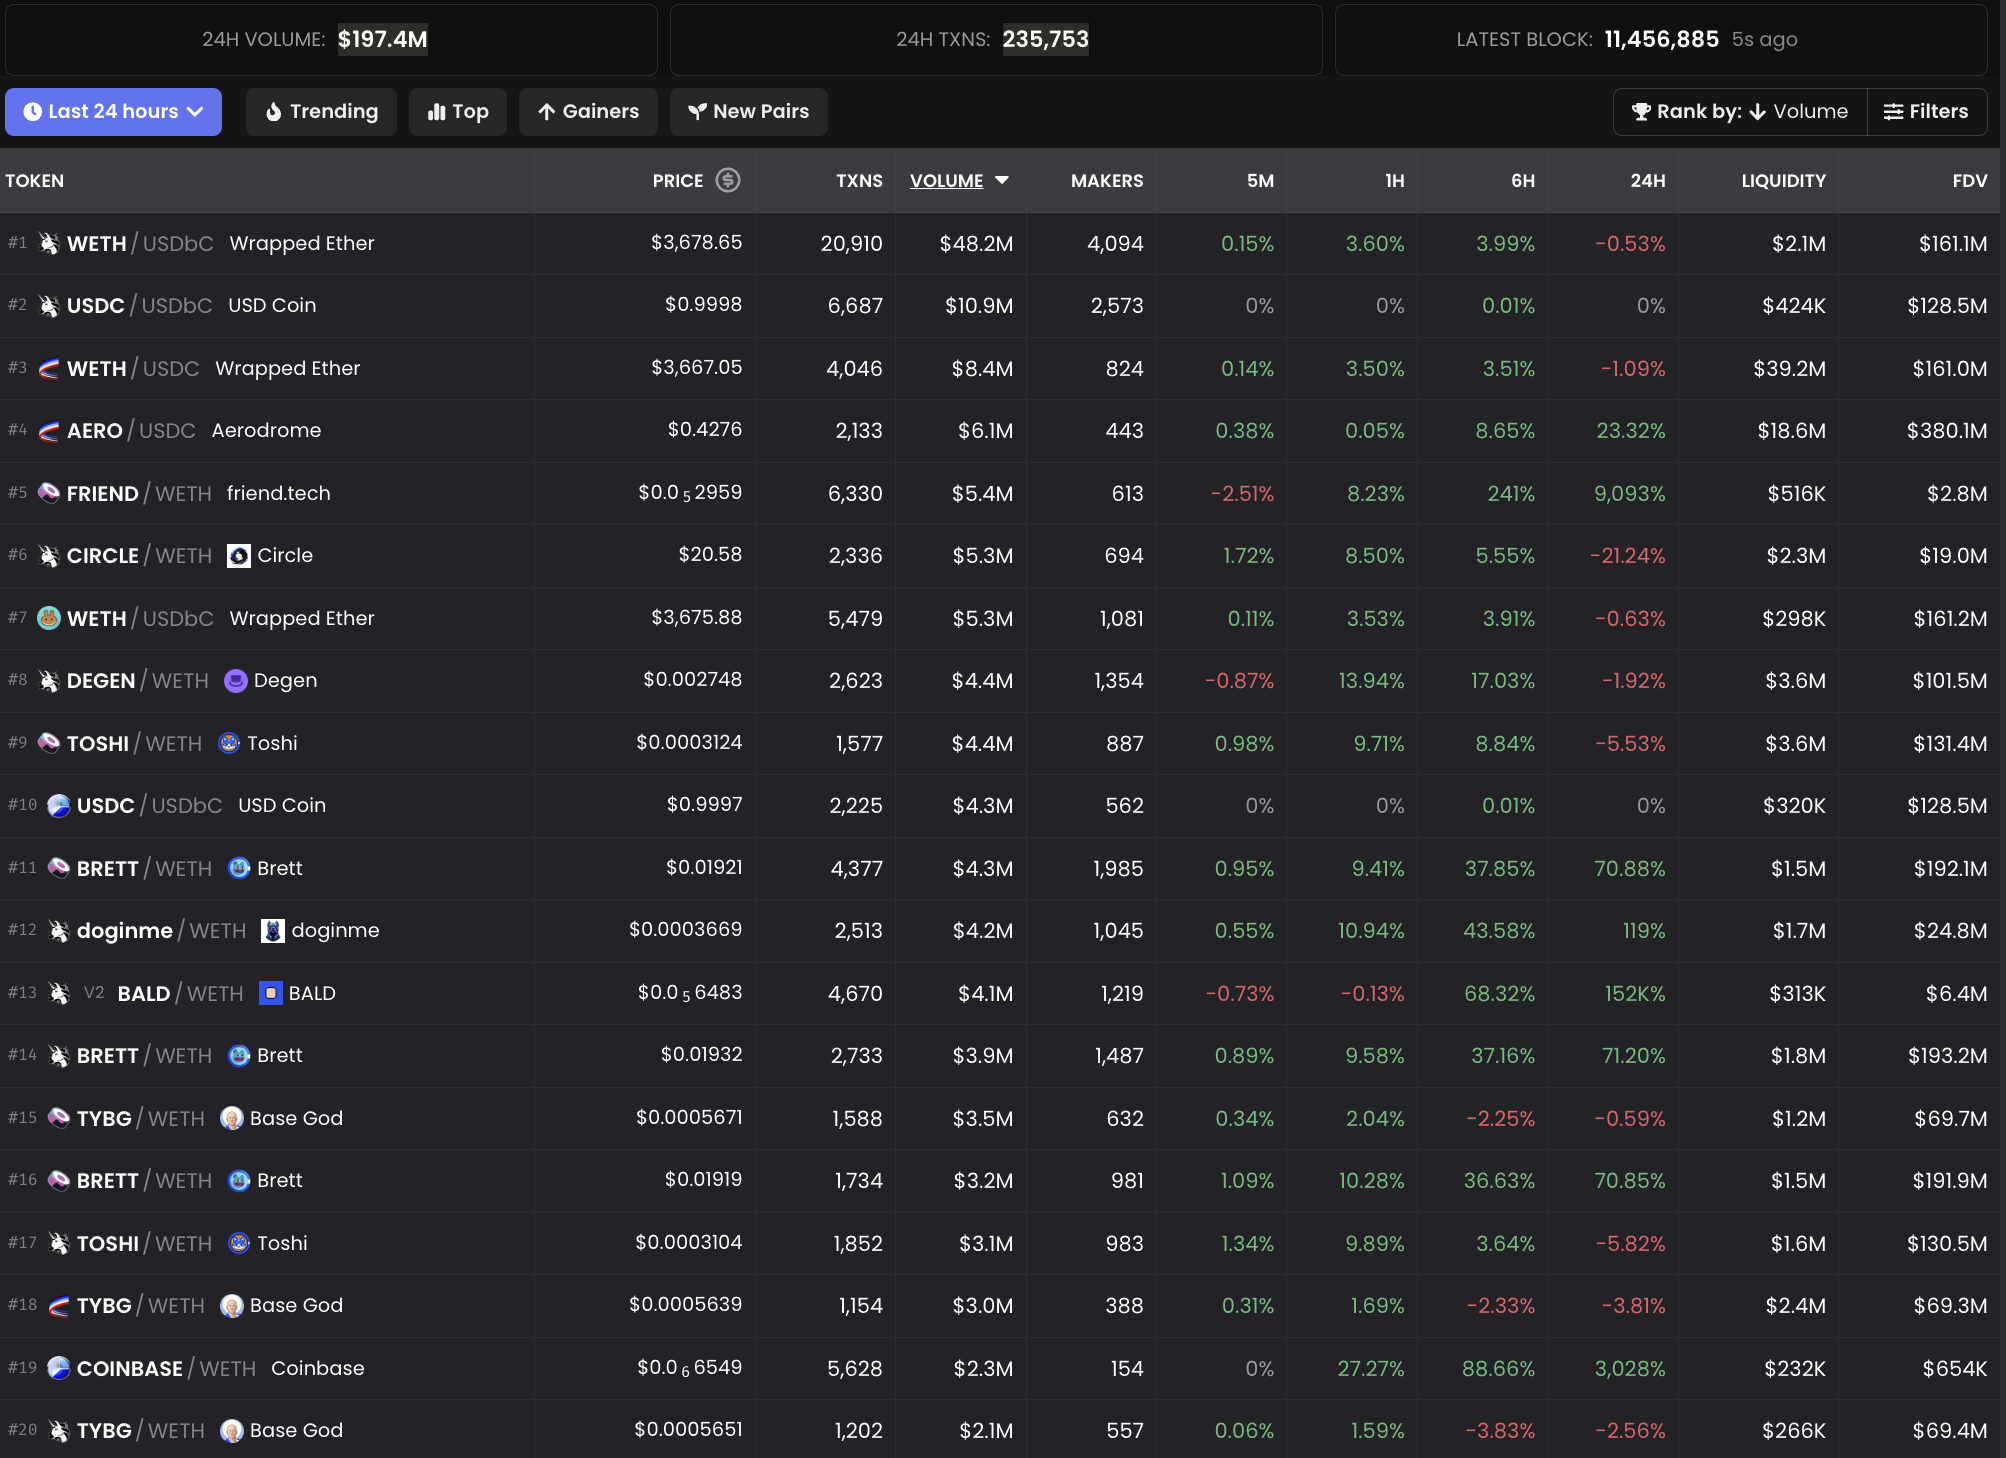
Task: Click the makers count 4,094
Action: [x=1115, y=243]
